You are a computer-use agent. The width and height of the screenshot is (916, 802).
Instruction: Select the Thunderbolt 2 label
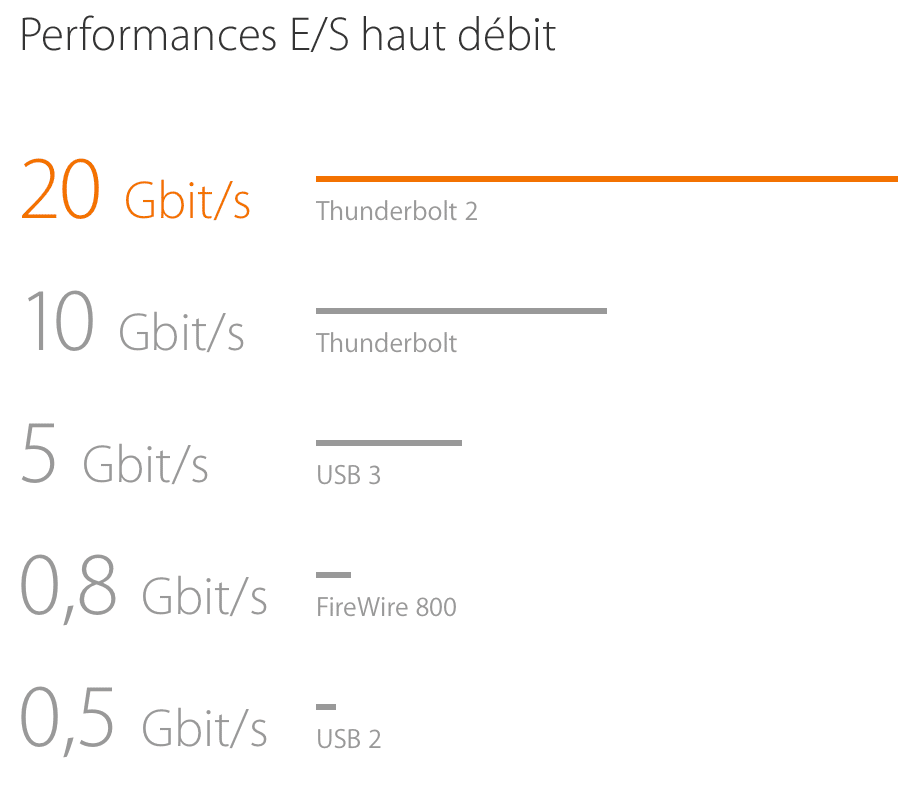point(397,211)
